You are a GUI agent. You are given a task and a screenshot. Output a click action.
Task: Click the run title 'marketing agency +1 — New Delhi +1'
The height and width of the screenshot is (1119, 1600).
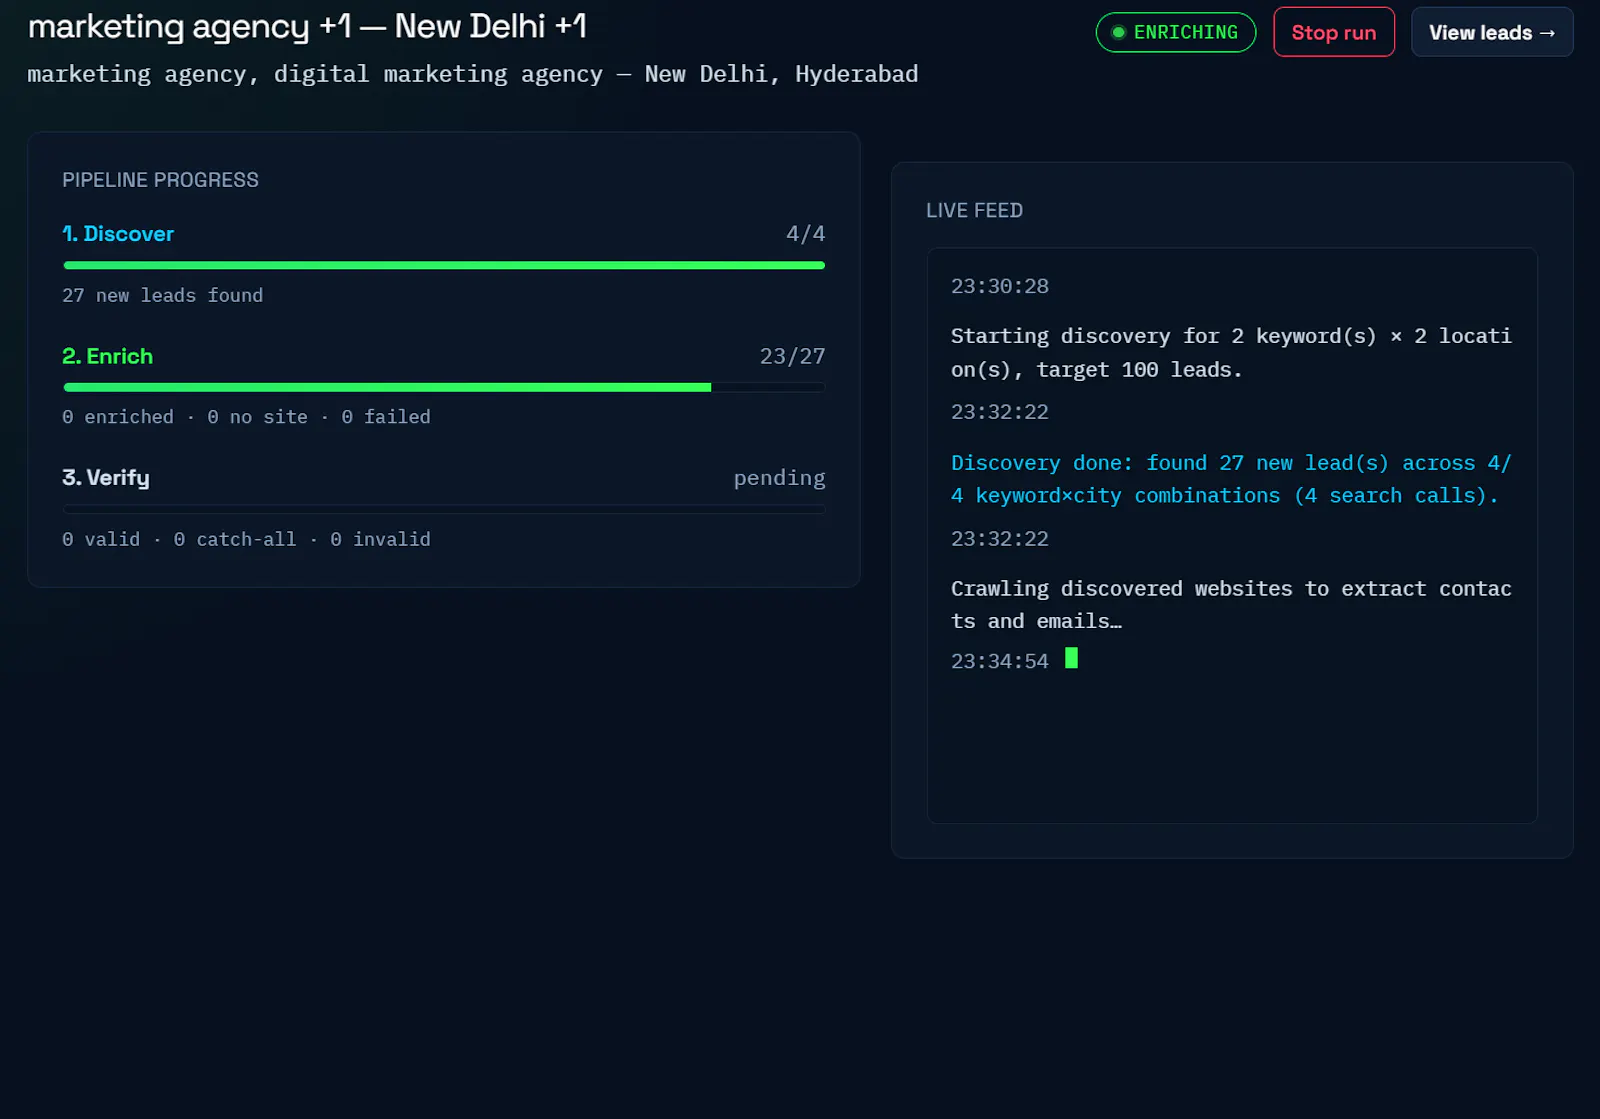(x=307, y=26)
